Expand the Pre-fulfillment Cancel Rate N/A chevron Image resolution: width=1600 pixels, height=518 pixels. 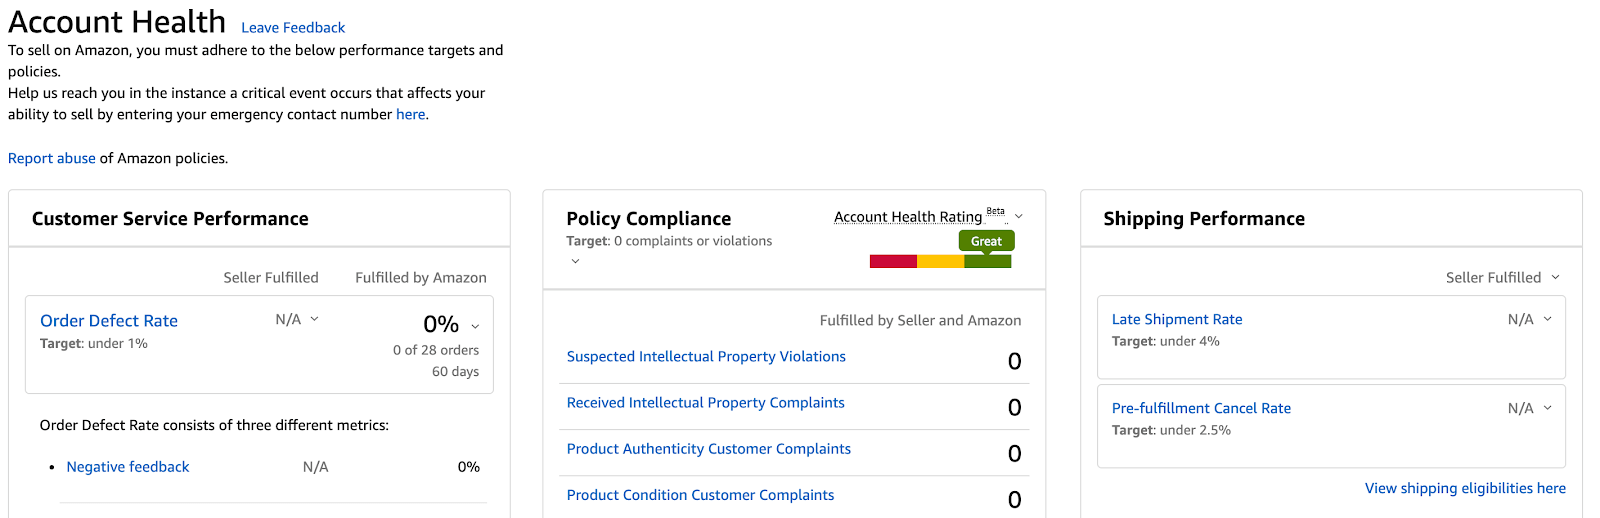1547,408
